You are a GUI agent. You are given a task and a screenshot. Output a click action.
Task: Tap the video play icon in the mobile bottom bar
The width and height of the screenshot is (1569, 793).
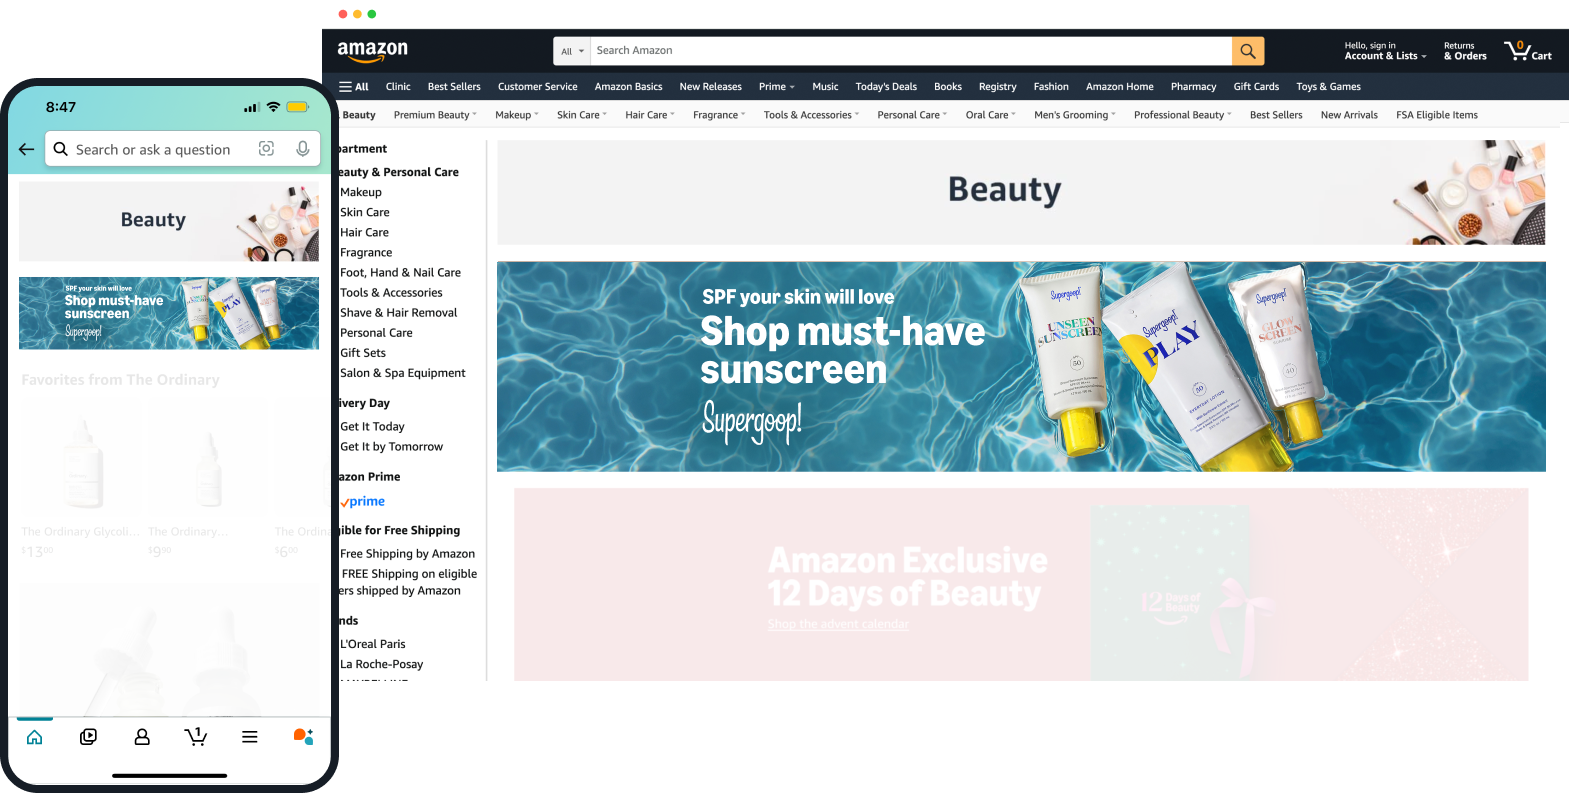[88, 737]
